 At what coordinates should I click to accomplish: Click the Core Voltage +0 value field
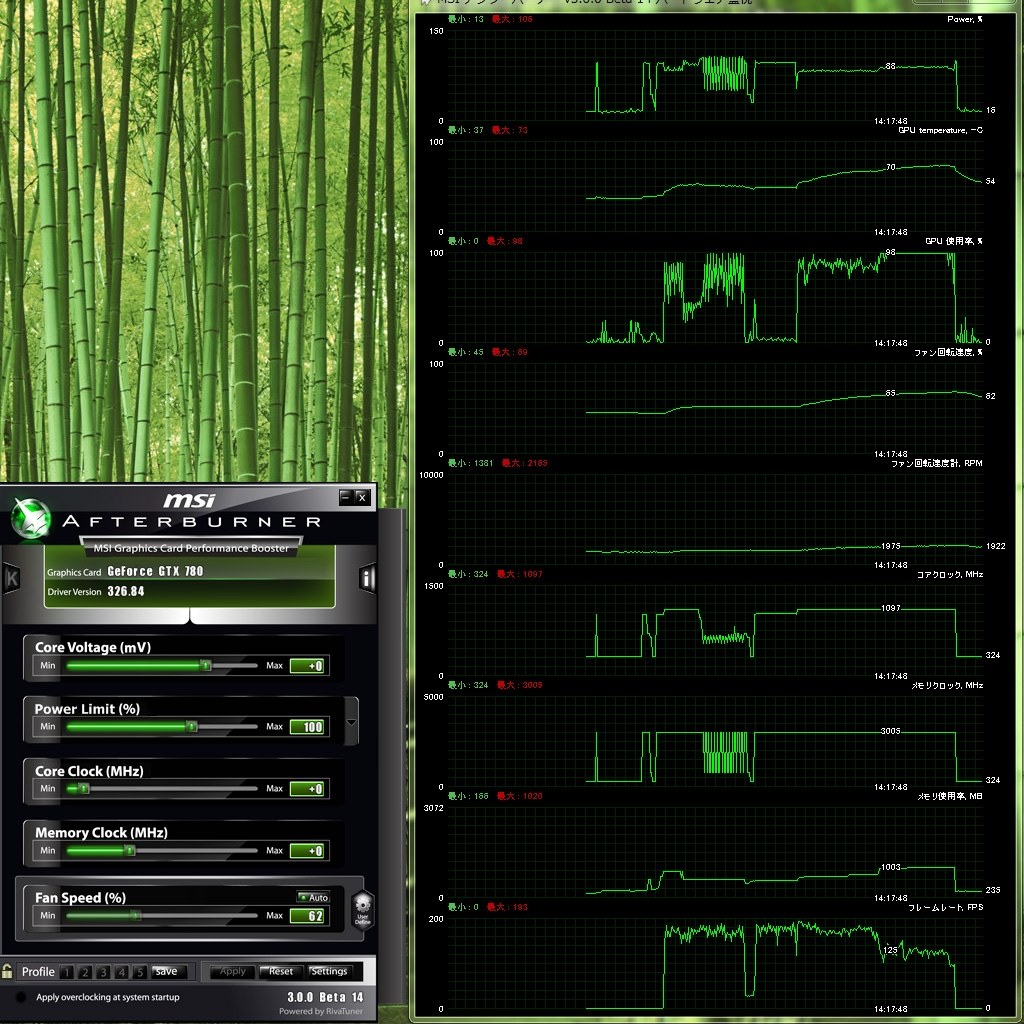(x=307, y=665)
